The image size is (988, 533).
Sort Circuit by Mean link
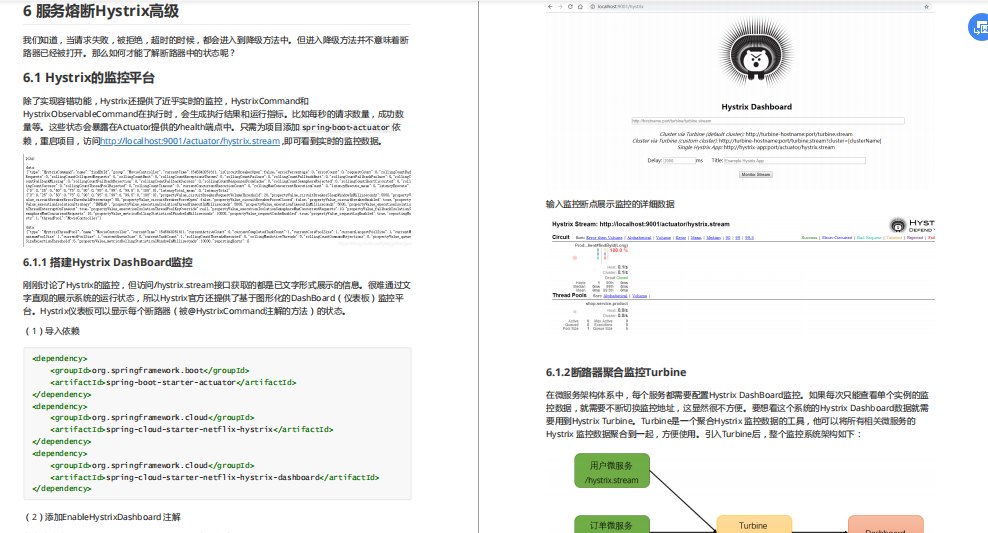pos(696,238)
